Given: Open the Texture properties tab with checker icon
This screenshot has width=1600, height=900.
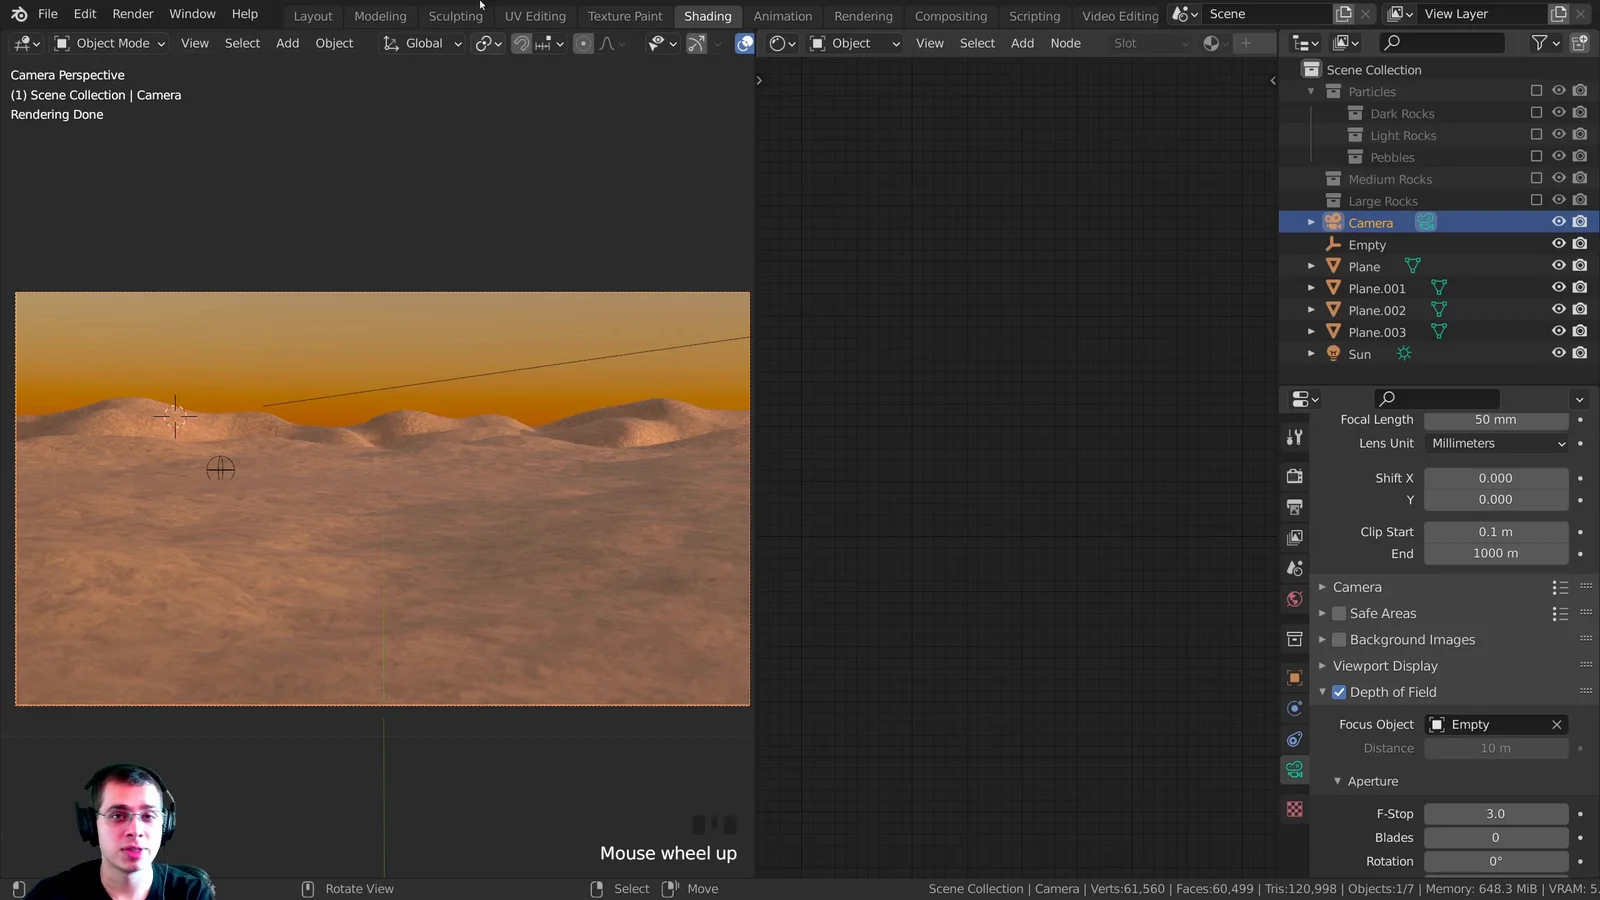Looking at the screenshot, I should coord(1294,809).
